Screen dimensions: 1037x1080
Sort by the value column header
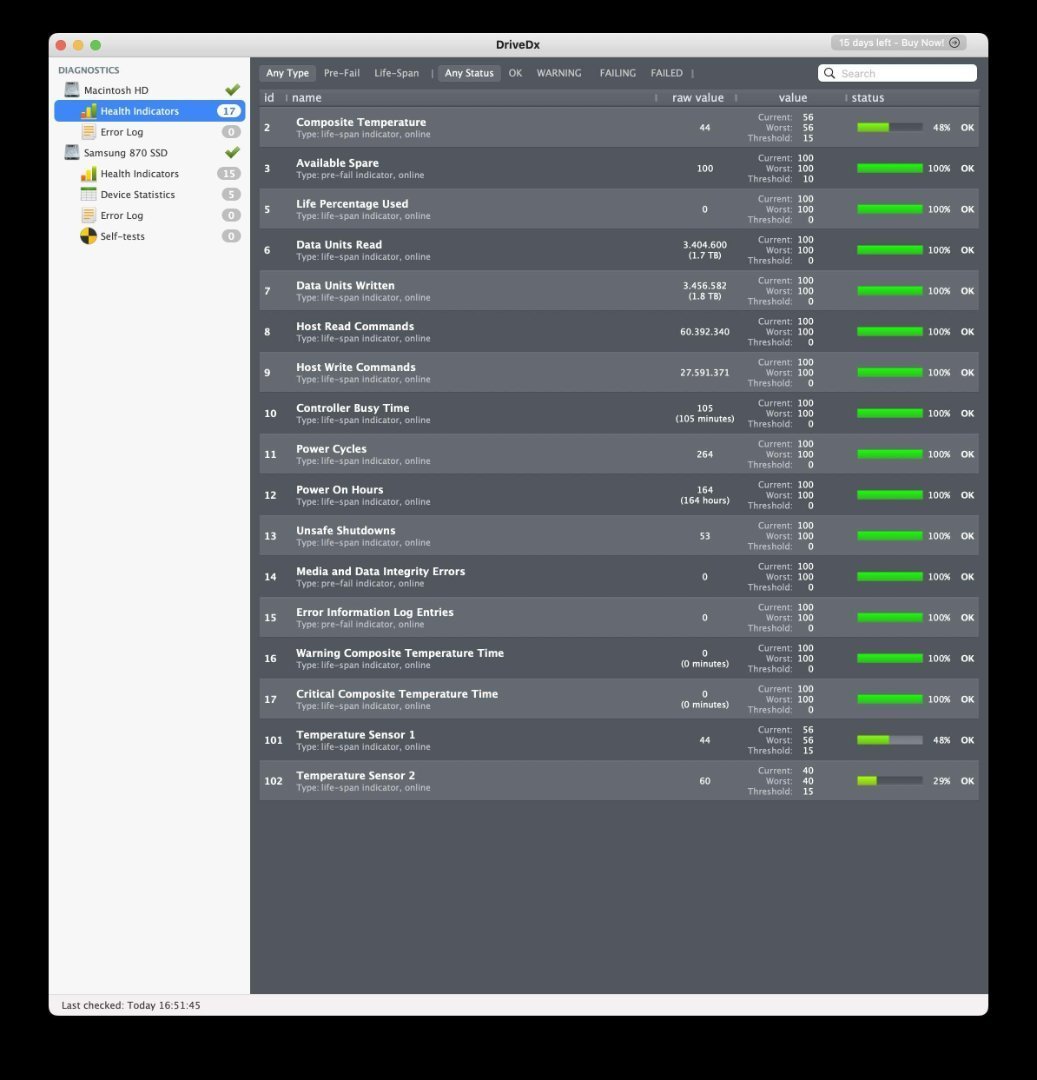pyautogui.click(x=793, y=98)
